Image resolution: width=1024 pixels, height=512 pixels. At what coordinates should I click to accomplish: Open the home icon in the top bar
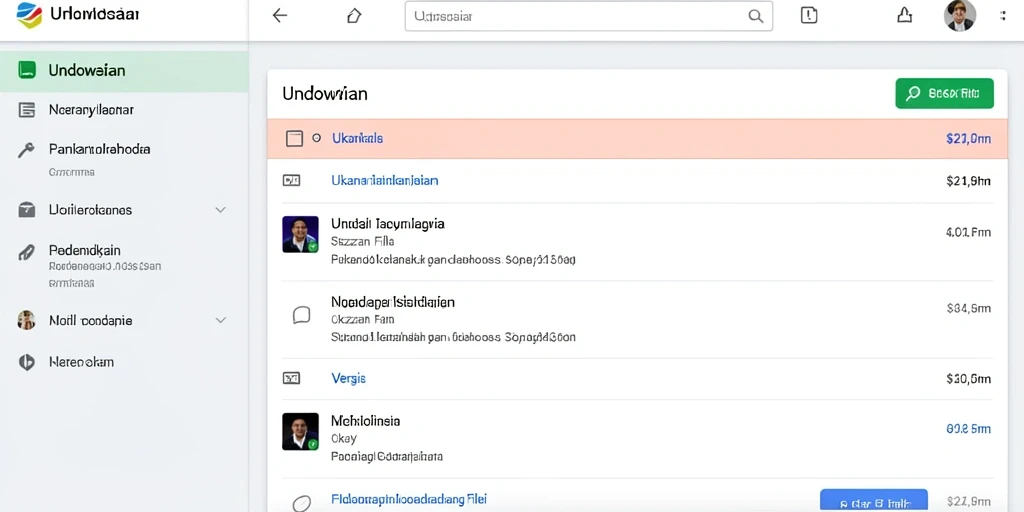[353, 16]
